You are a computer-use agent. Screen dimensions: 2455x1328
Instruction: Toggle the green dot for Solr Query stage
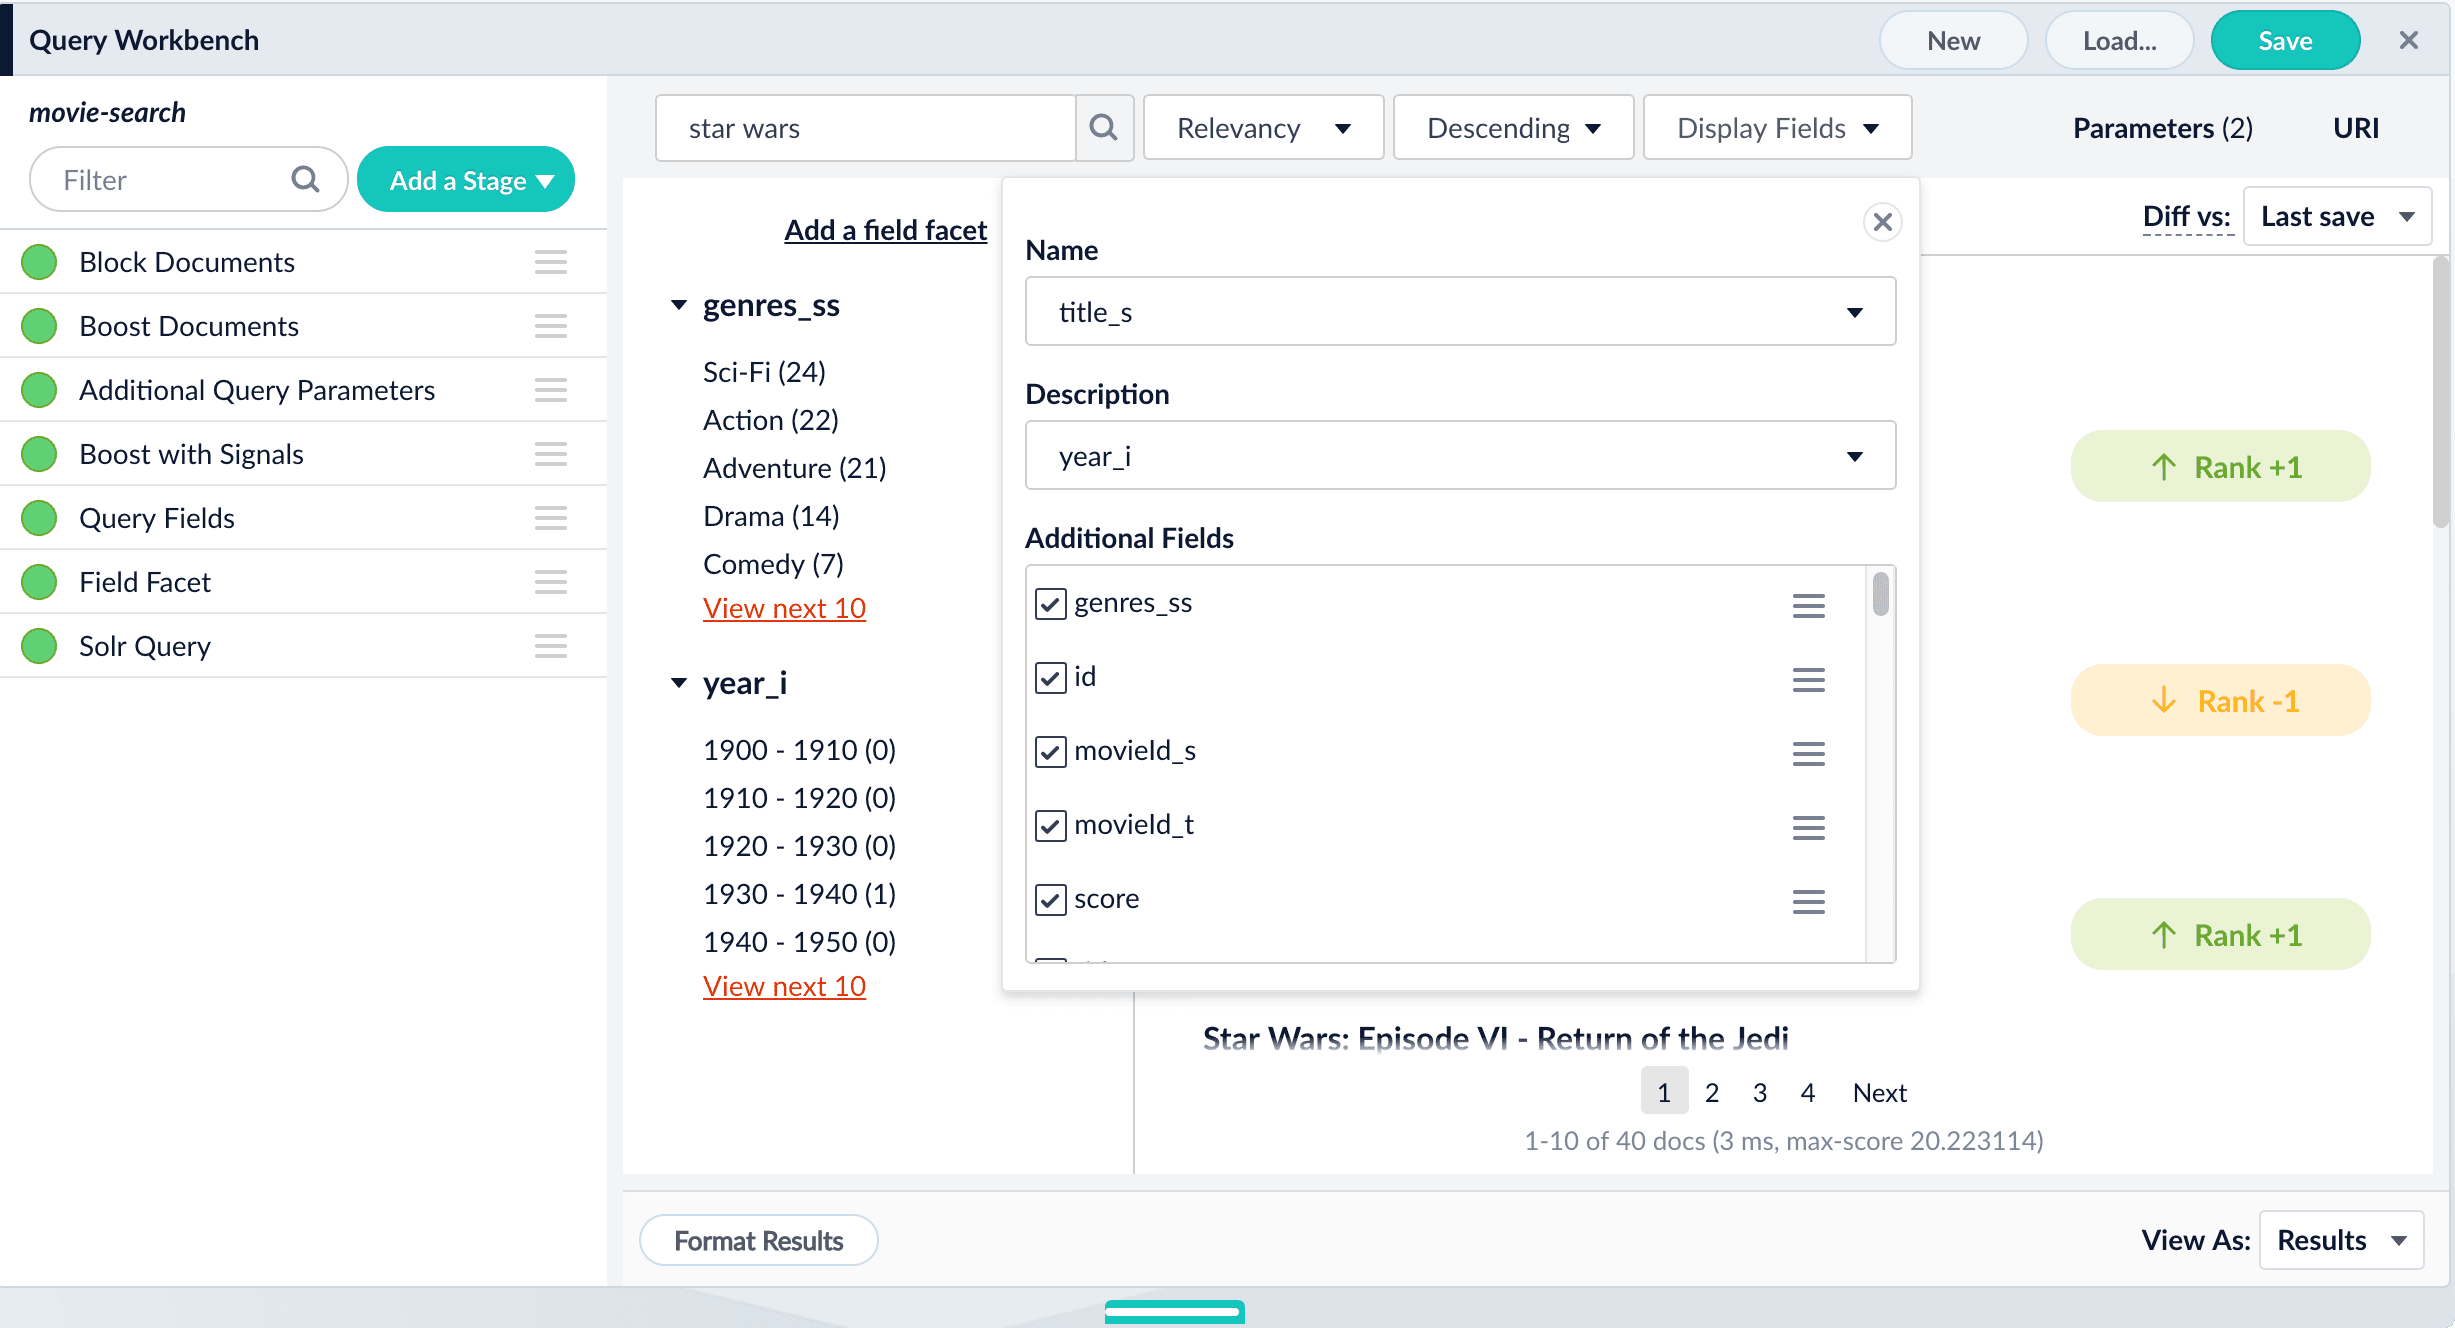[x=39, y=646]
